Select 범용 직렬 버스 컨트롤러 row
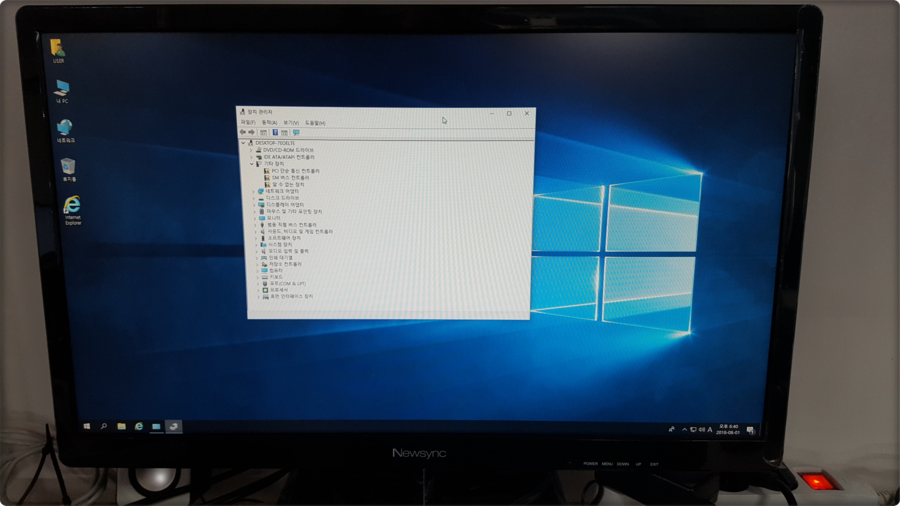The width and height of the screenshot is (900, 506). (288, 224)
